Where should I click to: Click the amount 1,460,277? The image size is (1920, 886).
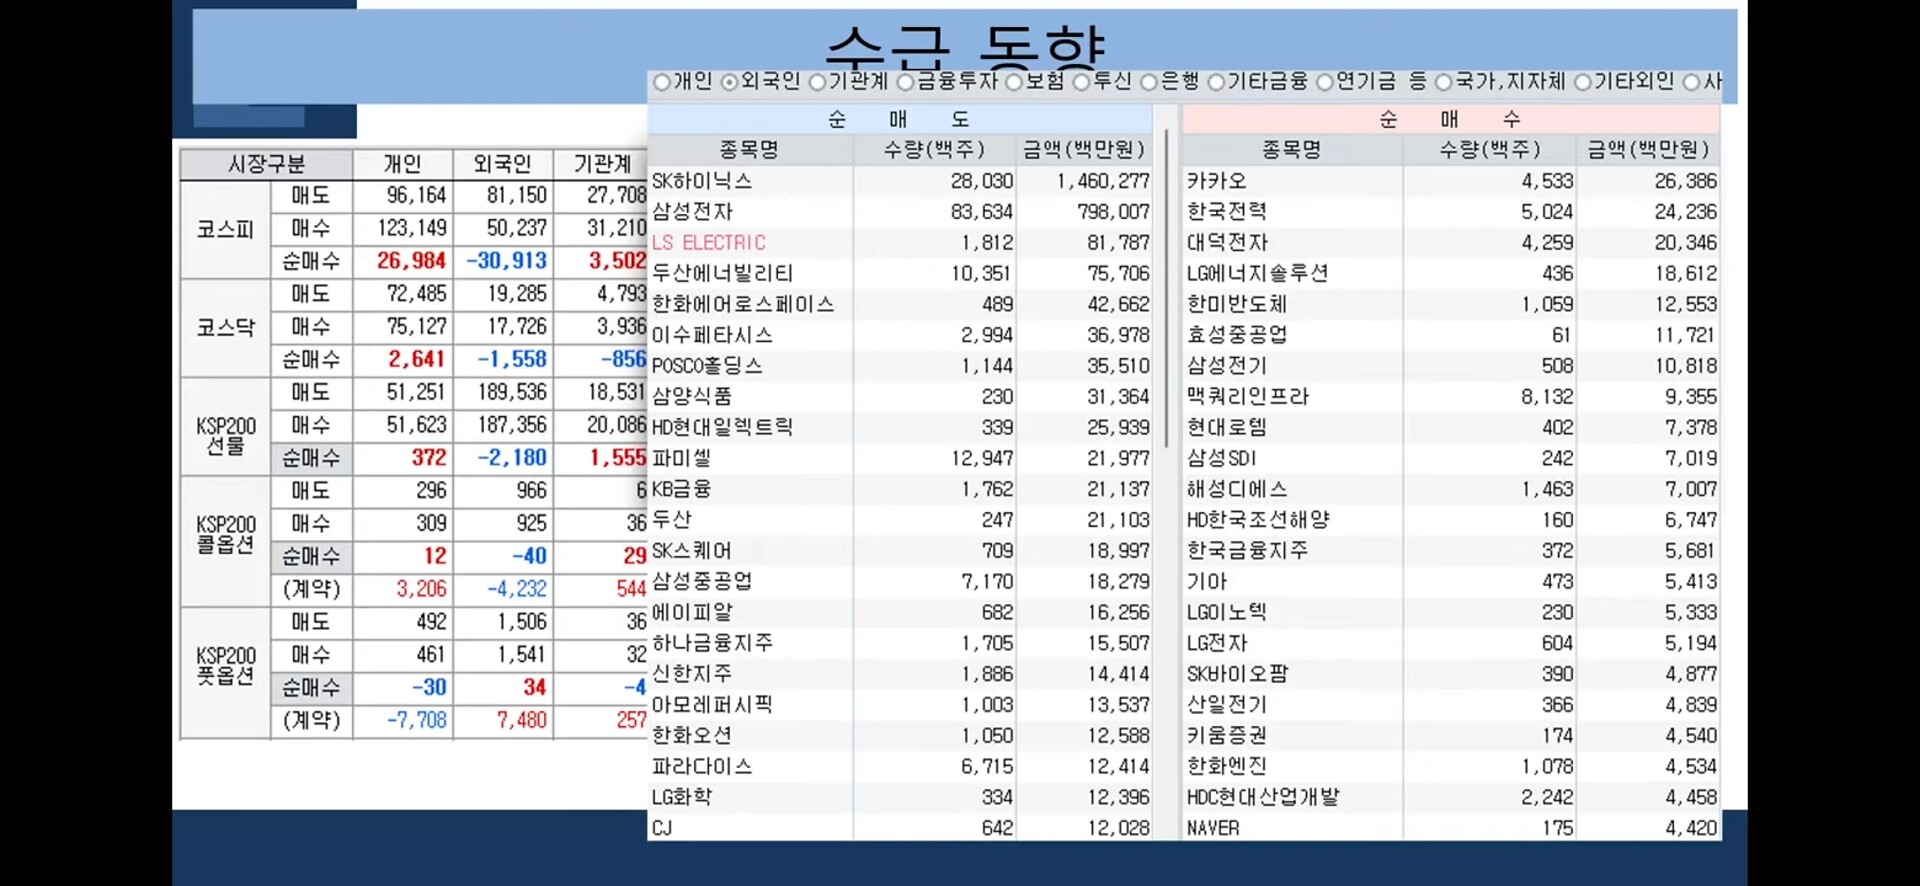click(1103, 181)
